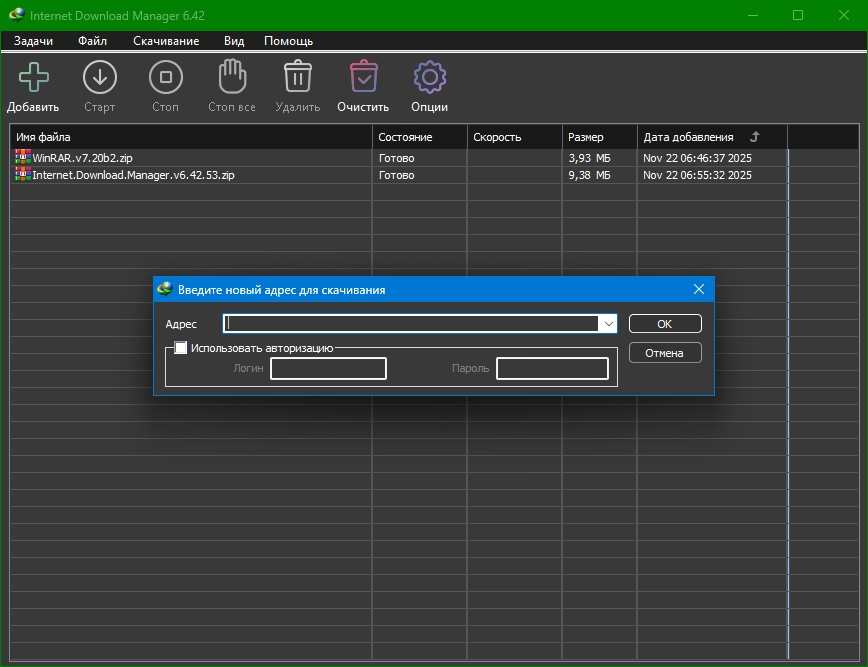Click the Очистить clean-up icon
Screen dimensions: 868x667
click(362, 77)
